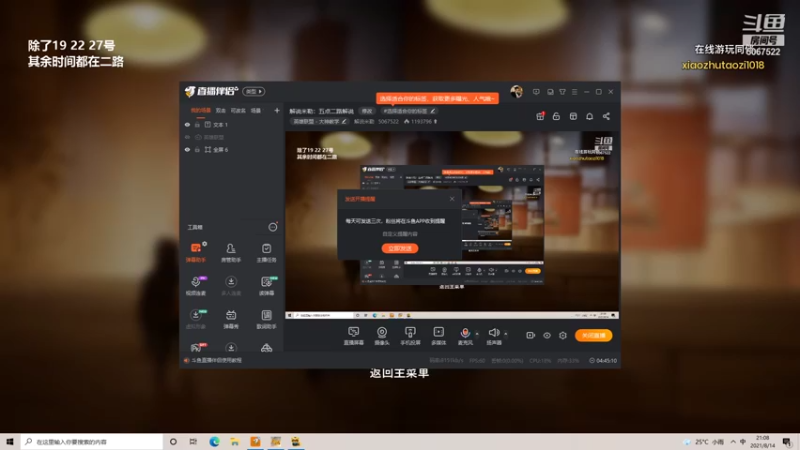The width and height of the screenshot is (800, 450).
Task: Select the greyed 英雄联盟 layer row
Action: 232,137
